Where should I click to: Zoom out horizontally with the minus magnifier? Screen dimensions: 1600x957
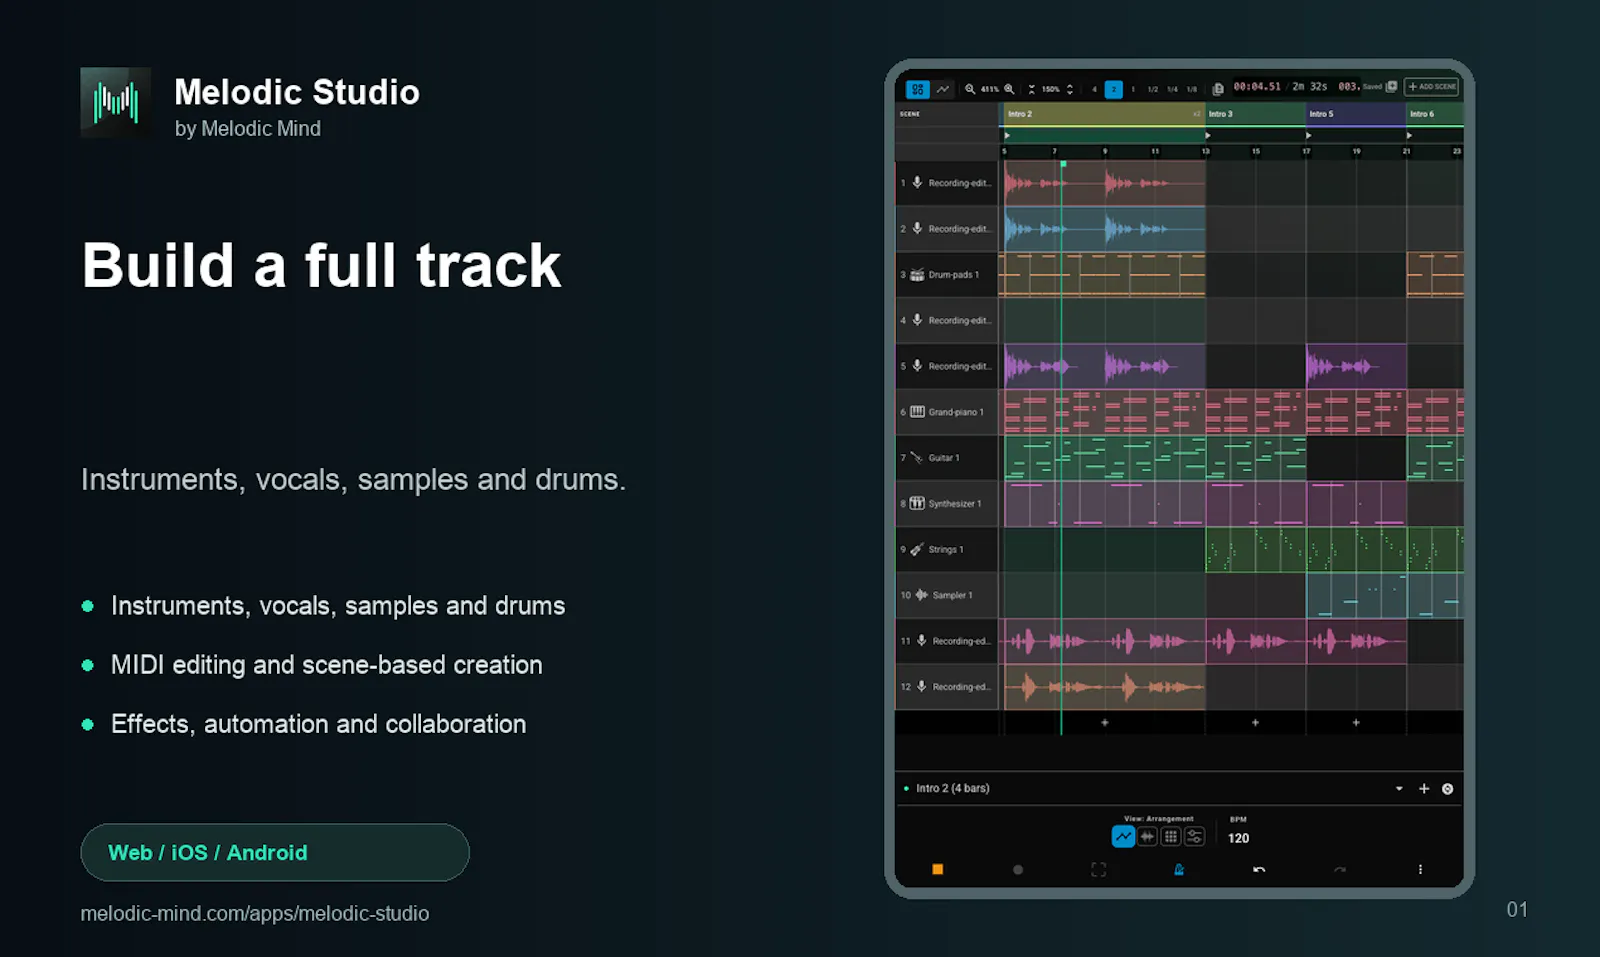coord(970,89)
